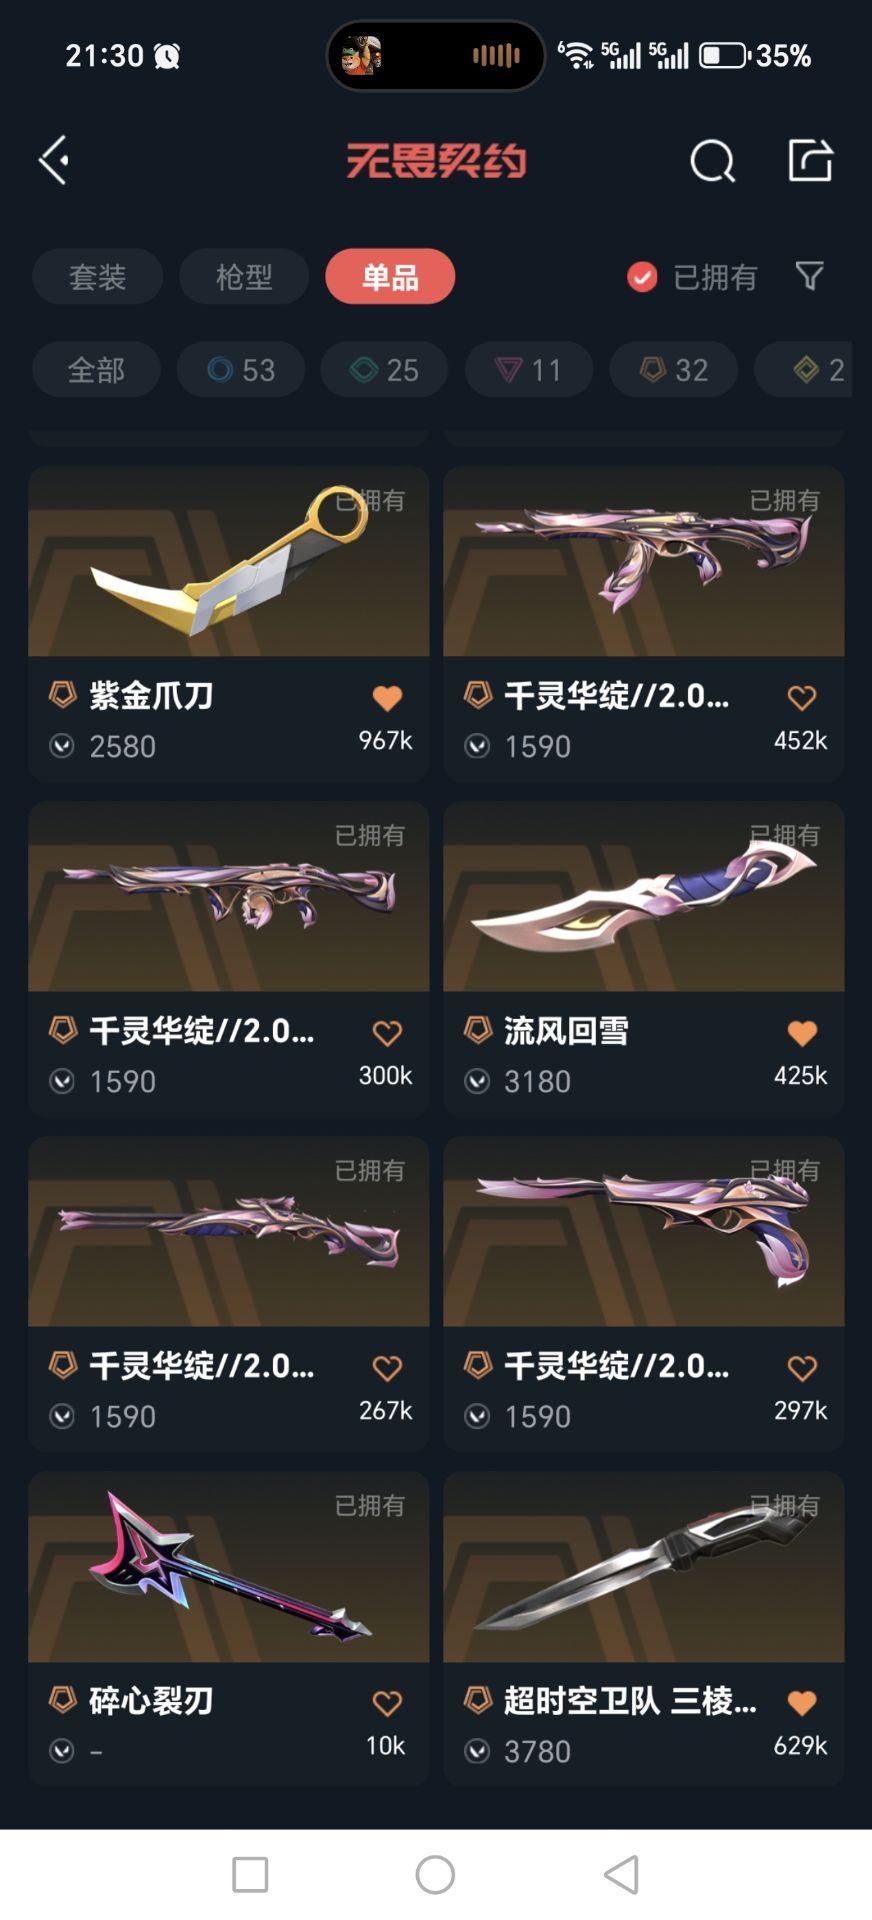This screenshot has height=1920, width=872.
Task: Tap the Android home circle button
Action: point(435,1875)
